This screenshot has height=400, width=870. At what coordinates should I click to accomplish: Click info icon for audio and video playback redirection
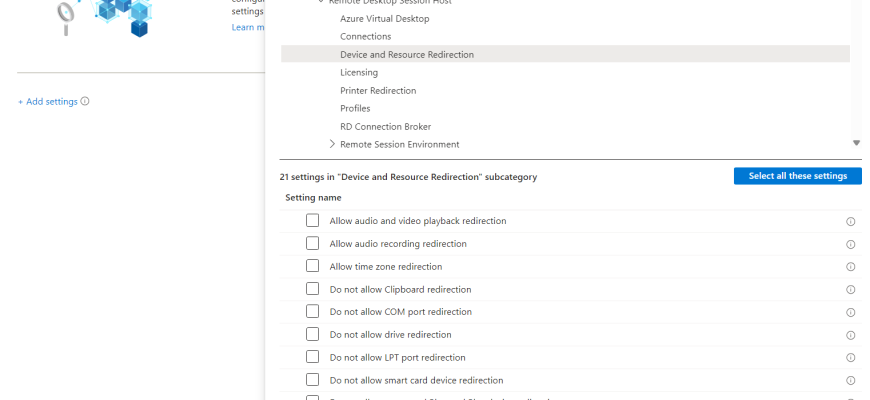[x=851, y=221]
